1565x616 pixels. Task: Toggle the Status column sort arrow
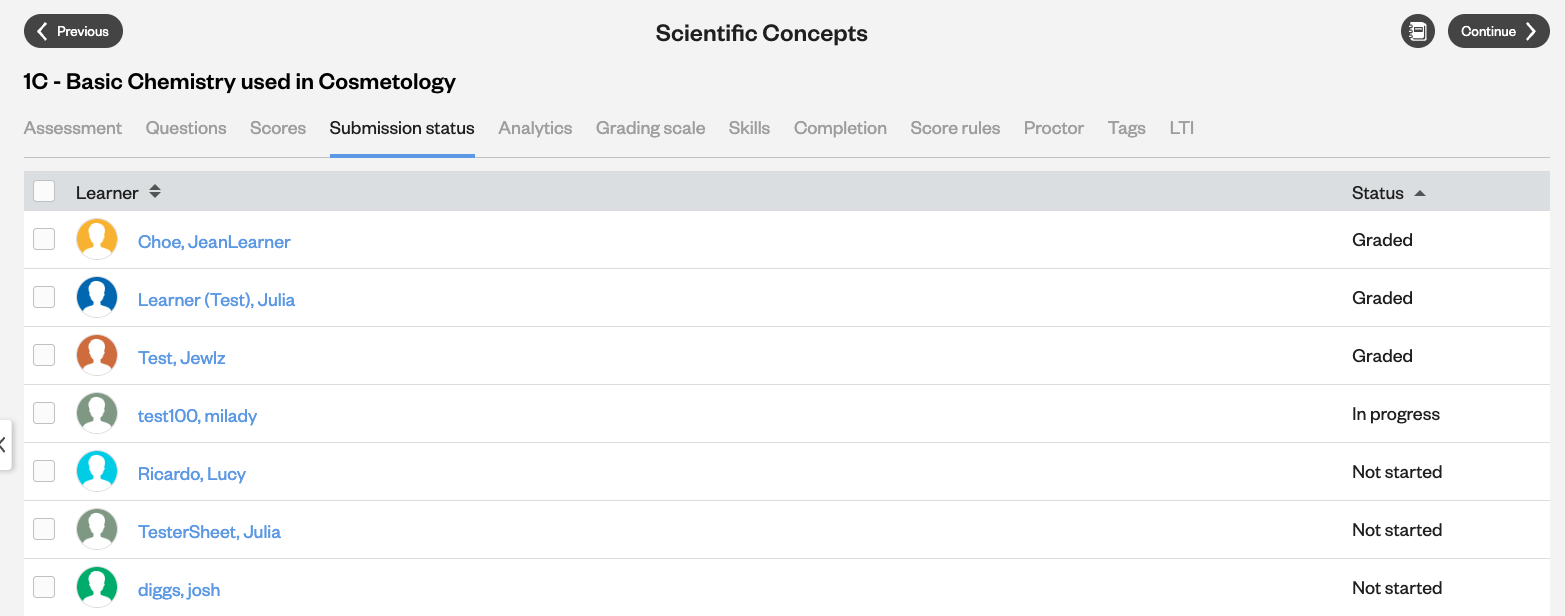point(1420,193)
